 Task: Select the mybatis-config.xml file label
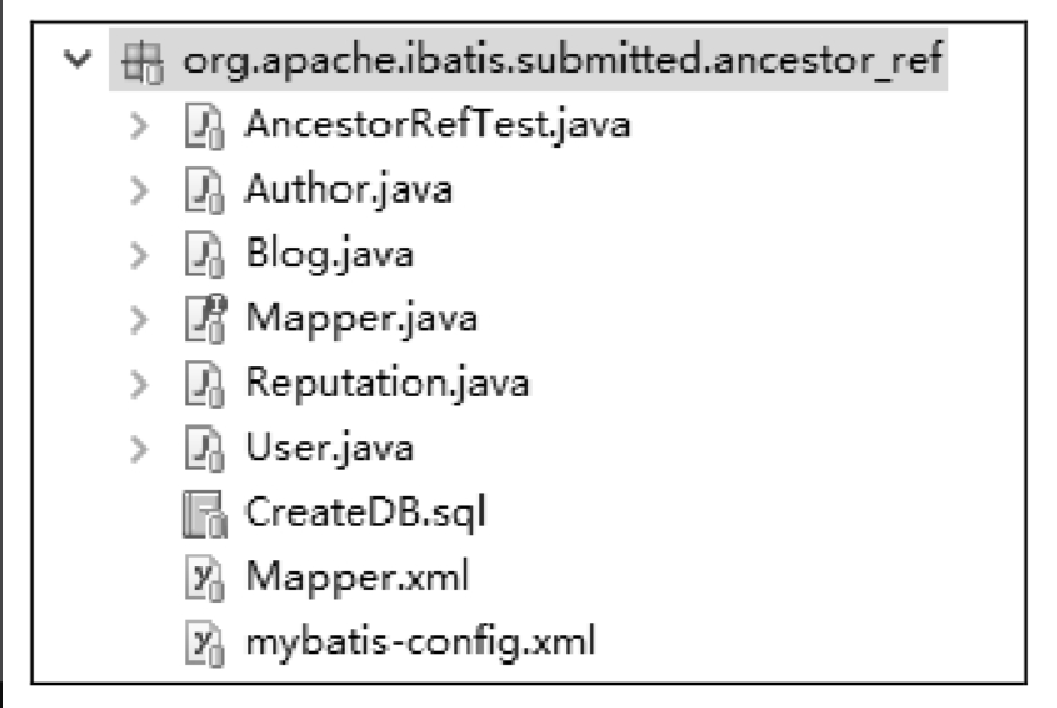[421, 643]
